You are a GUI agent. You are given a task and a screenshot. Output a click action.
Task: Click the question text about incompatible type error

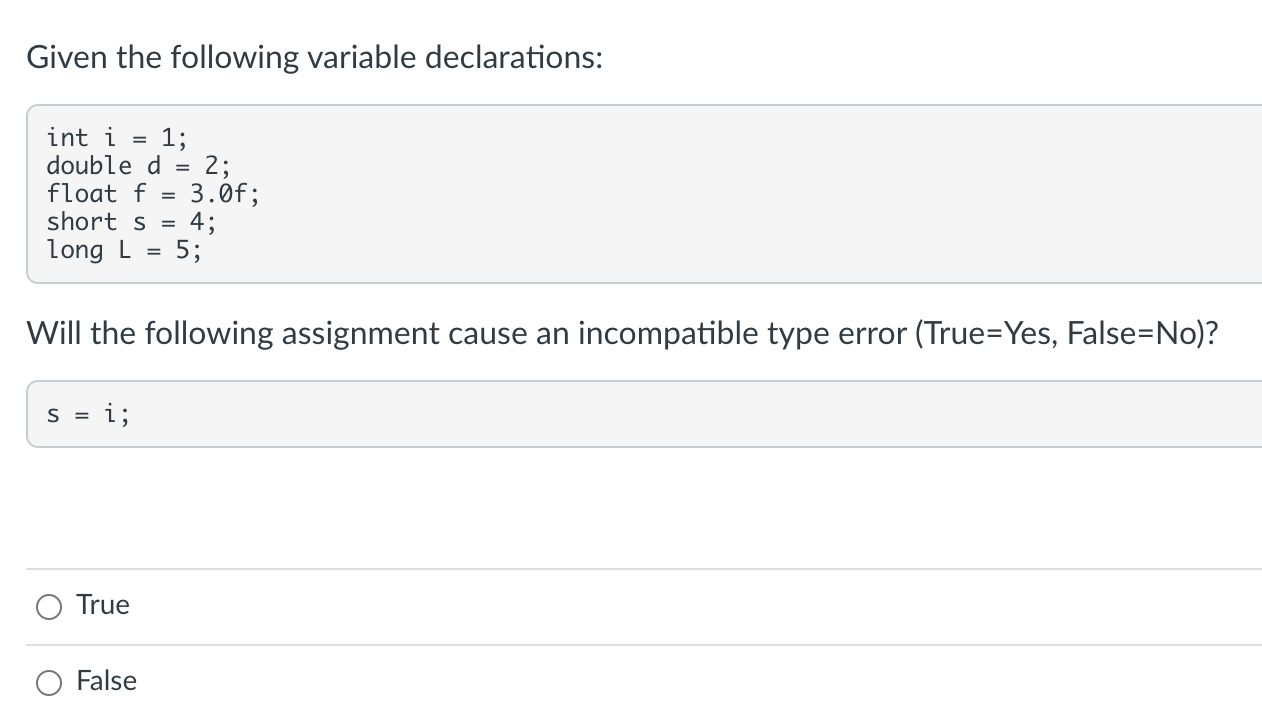(620, 333)
